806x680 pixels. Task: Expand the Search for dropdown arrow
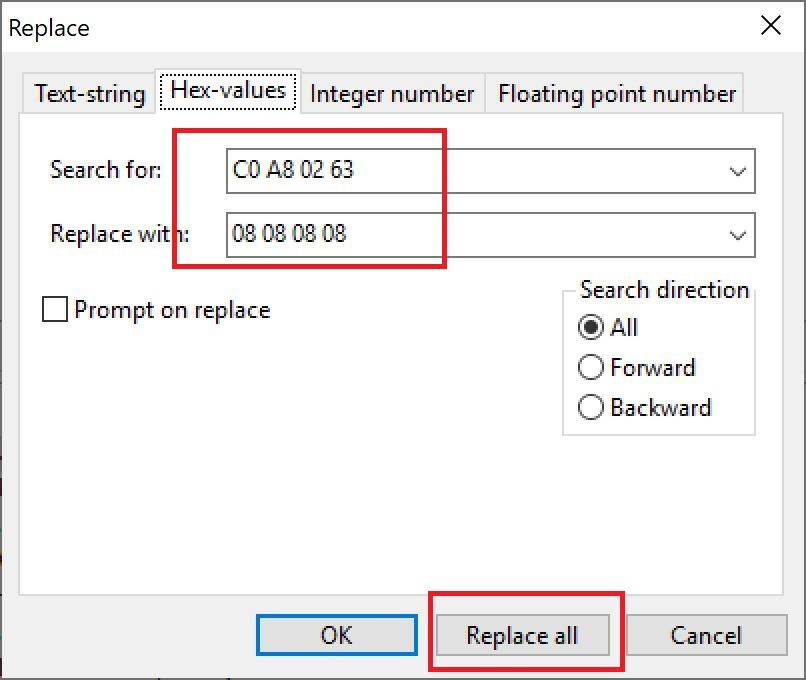[738, 171]
